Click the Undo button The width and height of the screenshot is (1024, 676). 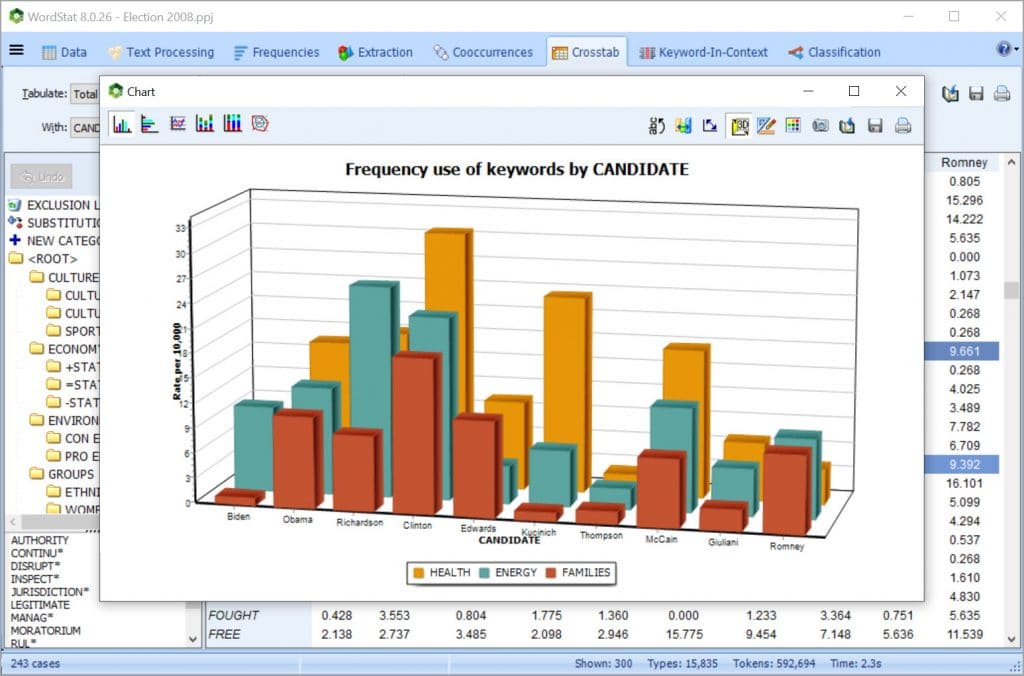(43, 177)
